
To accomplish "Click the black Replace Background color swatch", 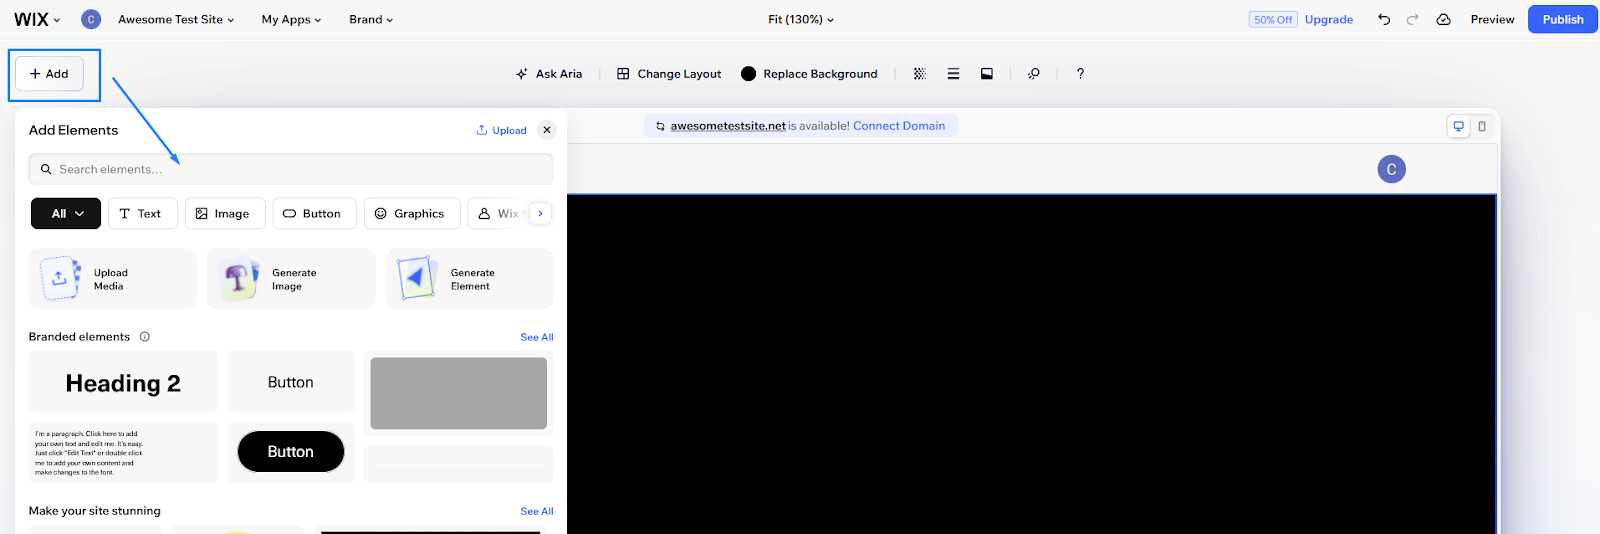I will pyautogui.click(x=748, y=74).
